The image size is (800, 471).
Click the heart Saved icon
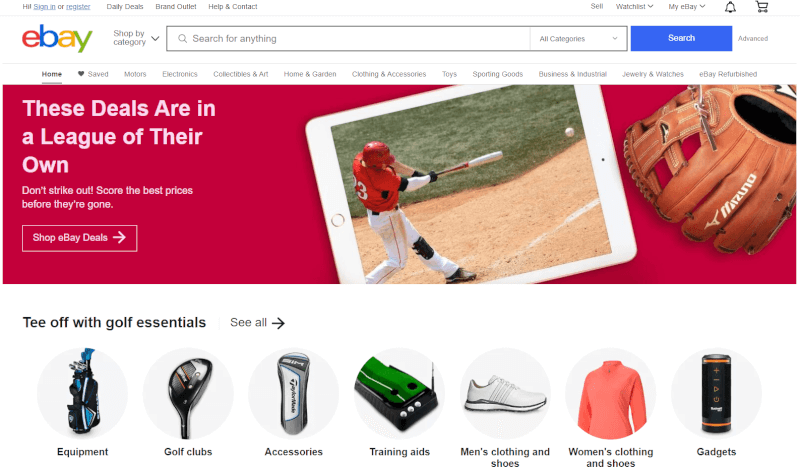81,73
